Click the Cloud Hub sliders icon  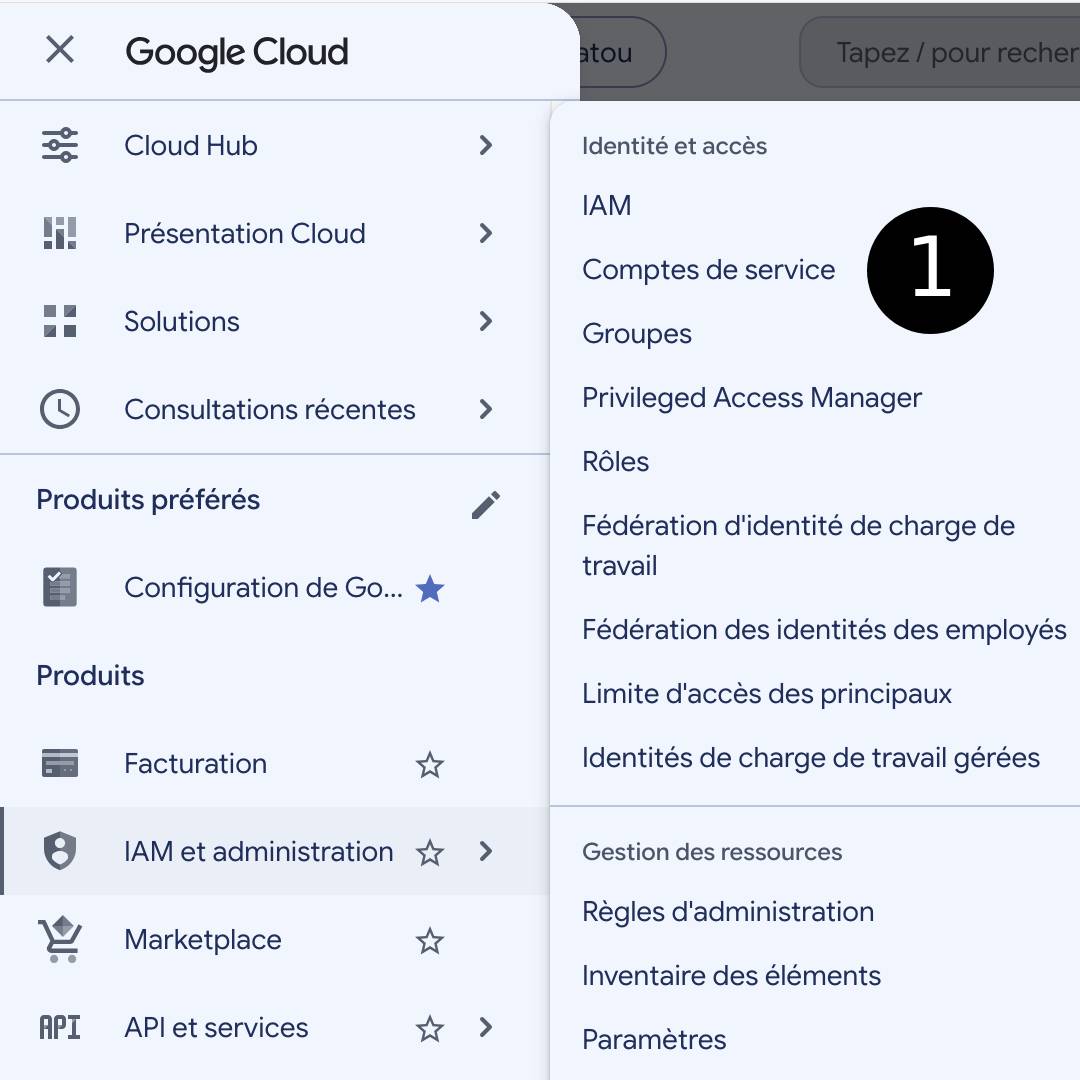coord(60,145)
